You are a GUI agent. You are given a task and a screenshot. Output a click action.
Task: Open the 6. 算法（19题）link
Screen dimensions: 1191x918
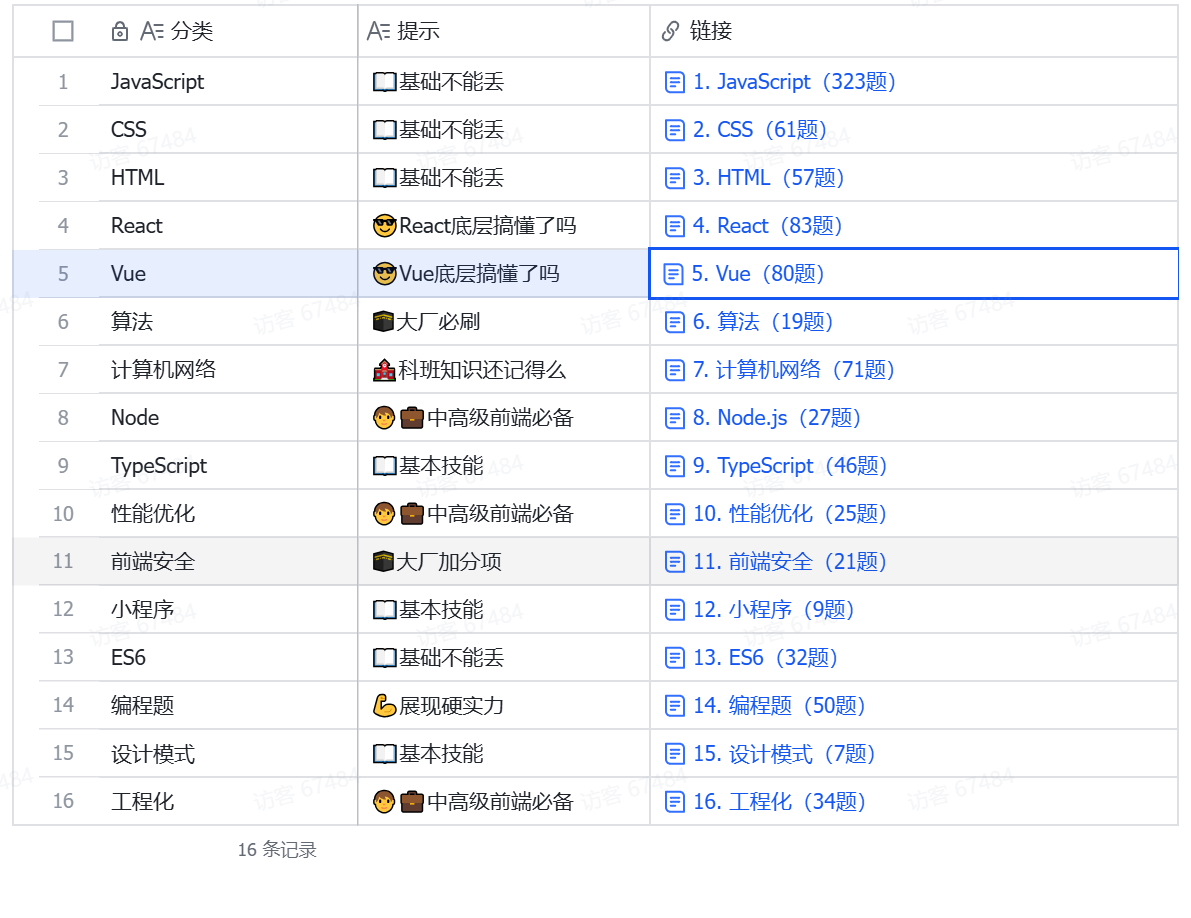click(x=763, y=322)
